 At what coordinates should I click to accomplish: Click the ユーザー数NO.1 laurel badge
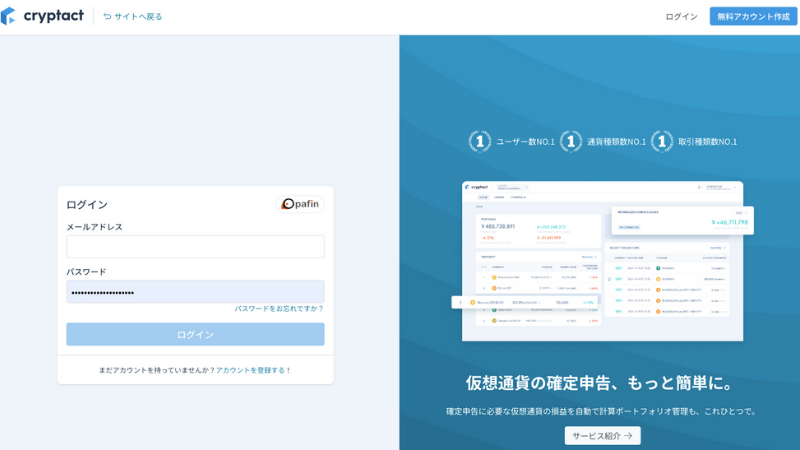pos(480,141)
